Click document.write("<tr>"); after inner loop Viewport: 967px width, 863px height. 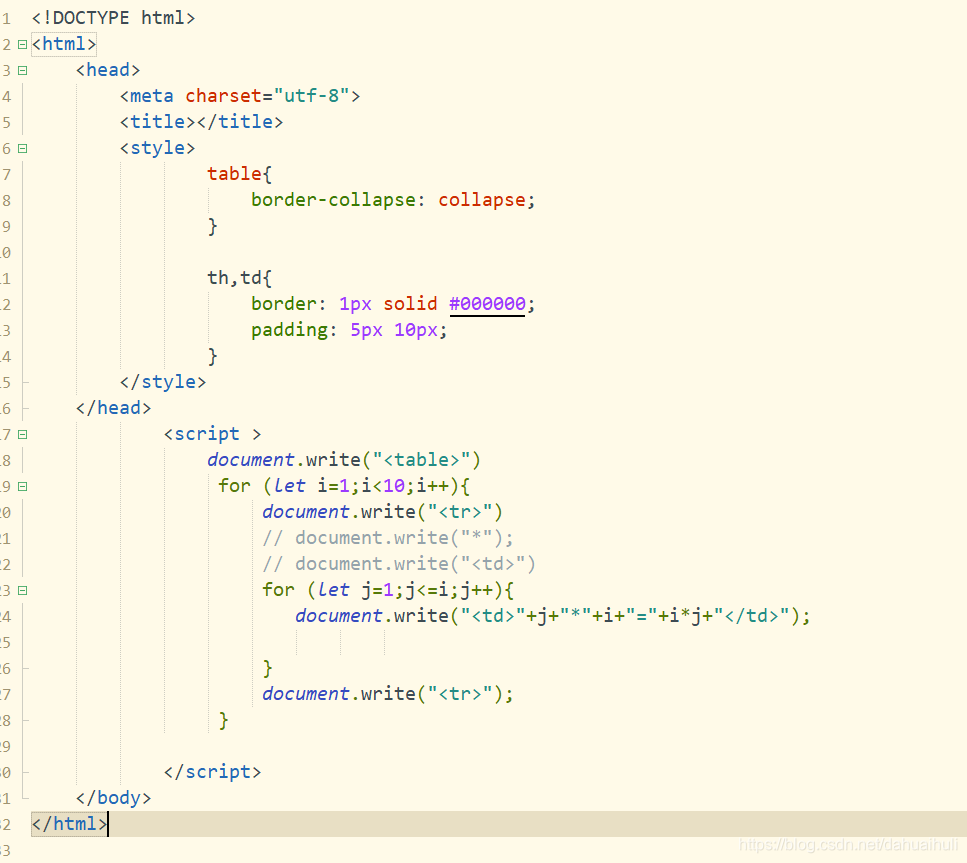click(x=387, y=693)
